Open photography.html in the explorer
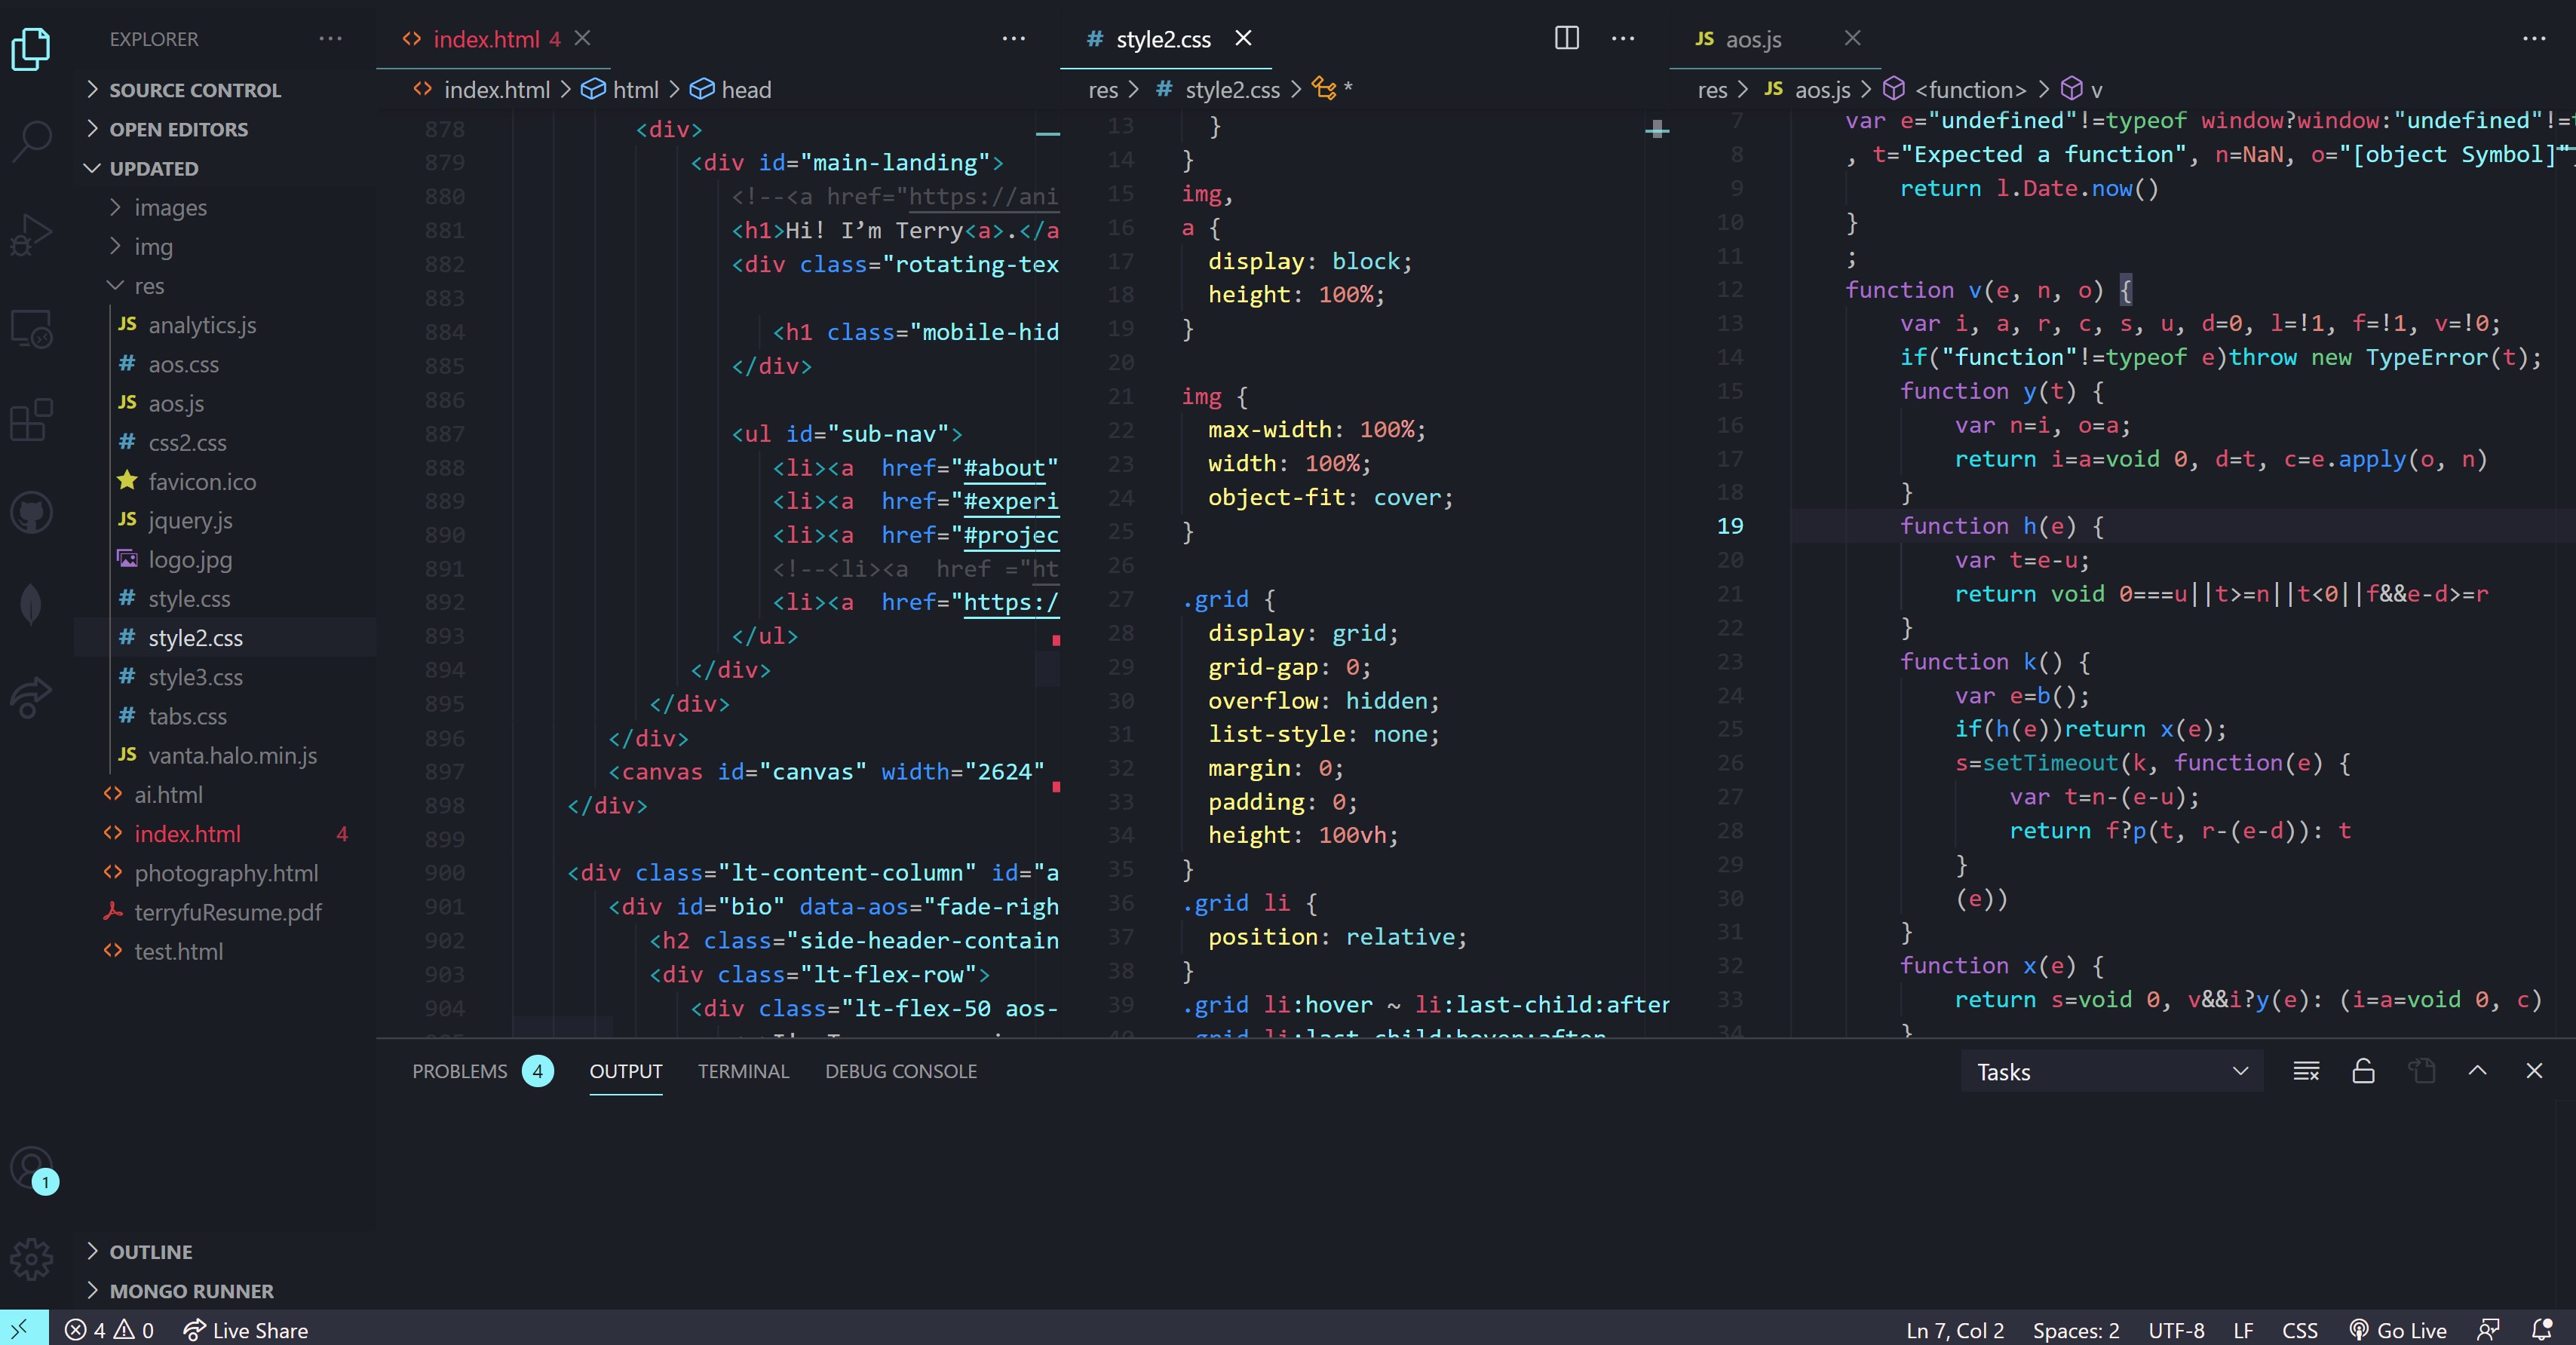 226,873
